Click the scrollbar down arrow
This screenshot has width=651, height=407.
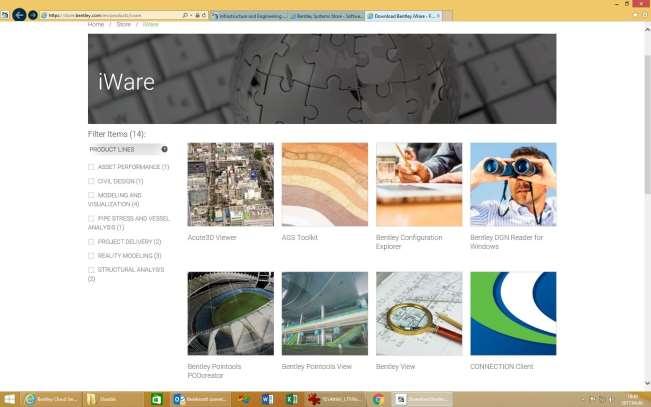(x=647, y=383)
